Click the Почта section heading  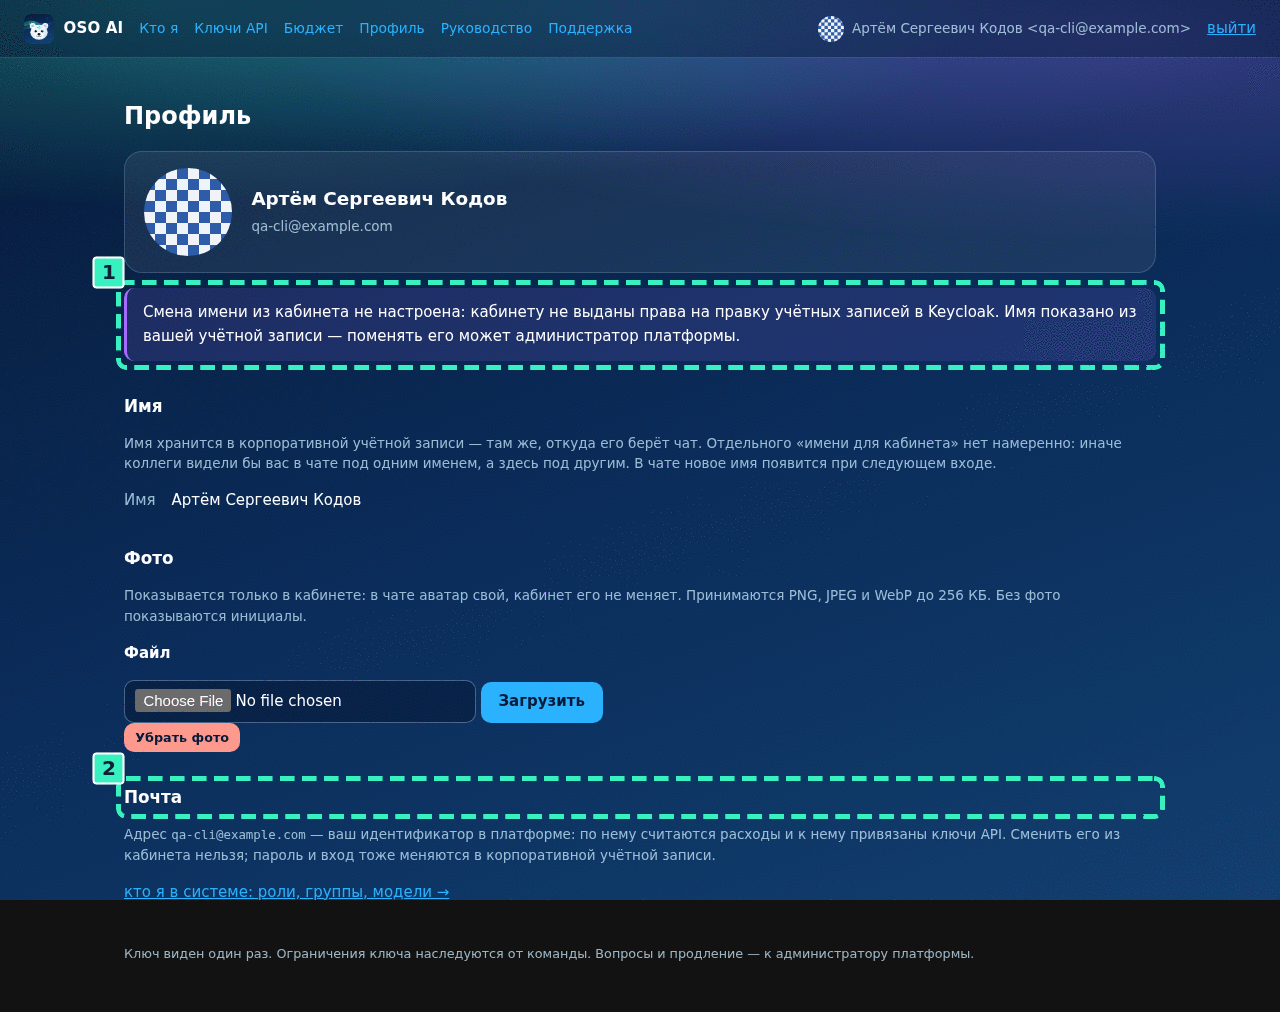click(153, 797)
